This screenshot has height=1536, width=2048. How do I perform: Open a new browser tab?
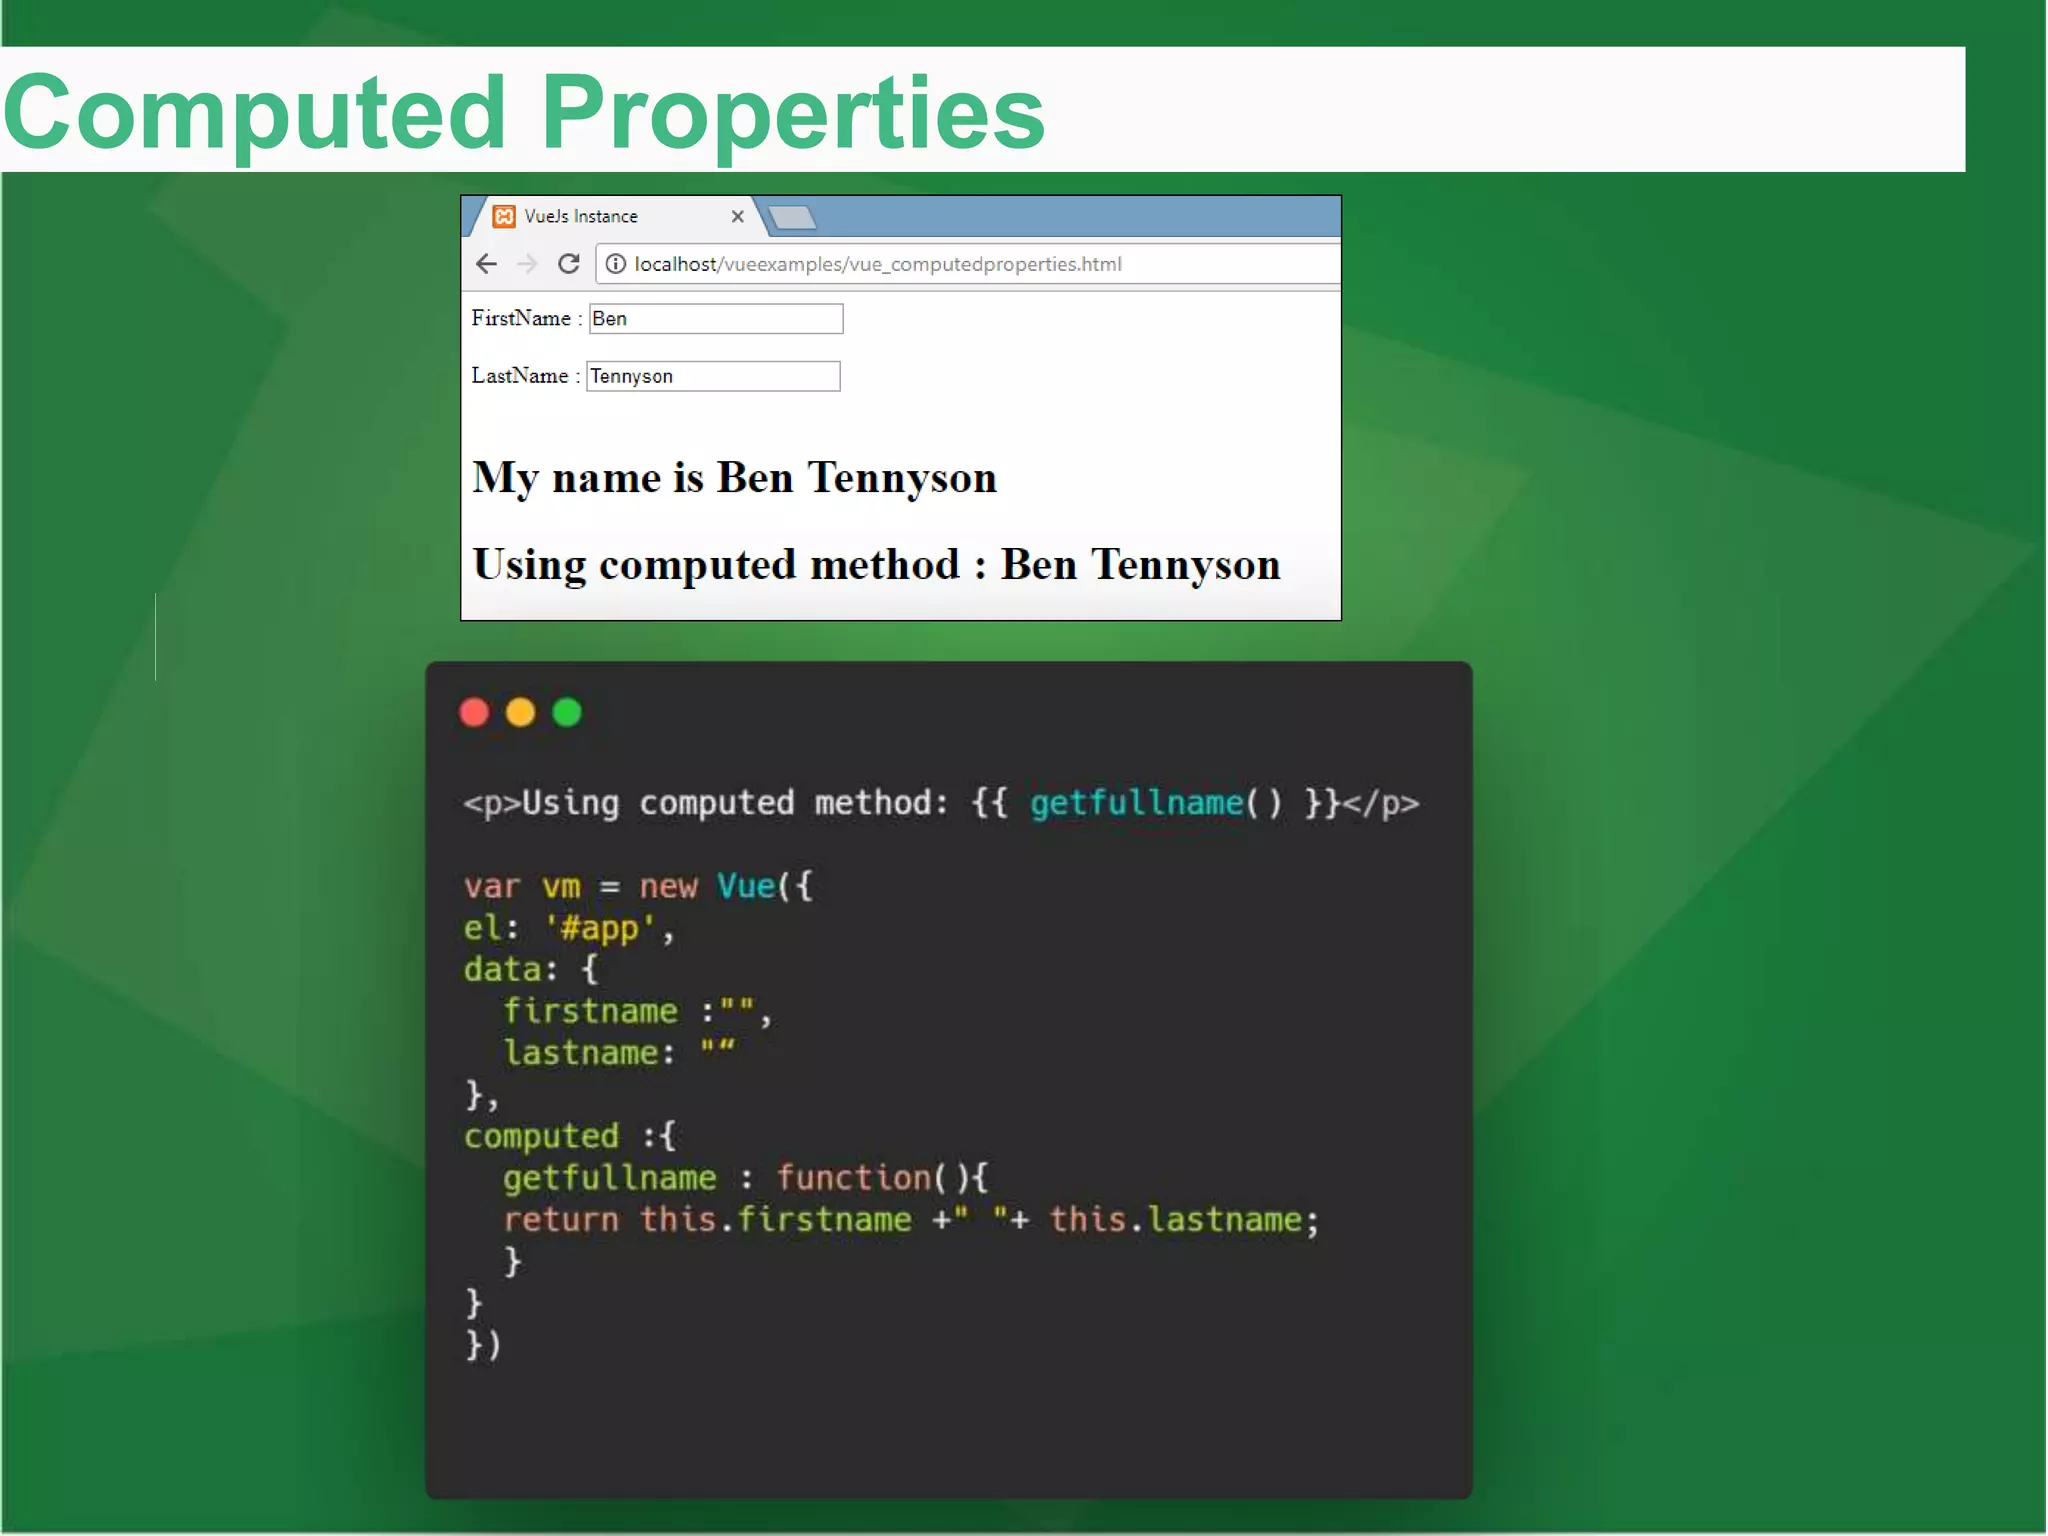(x=793, y=217)
